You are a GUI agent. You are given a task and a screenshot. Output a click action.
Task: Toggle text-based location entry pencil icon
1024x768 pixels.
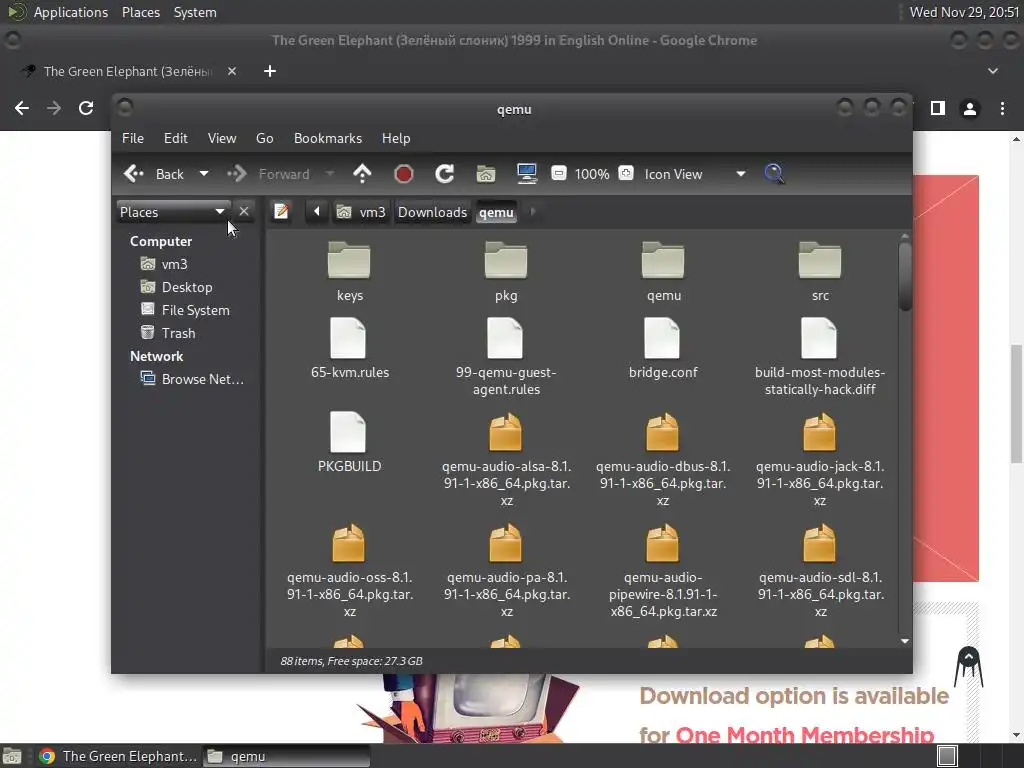[x=281, y=212]
